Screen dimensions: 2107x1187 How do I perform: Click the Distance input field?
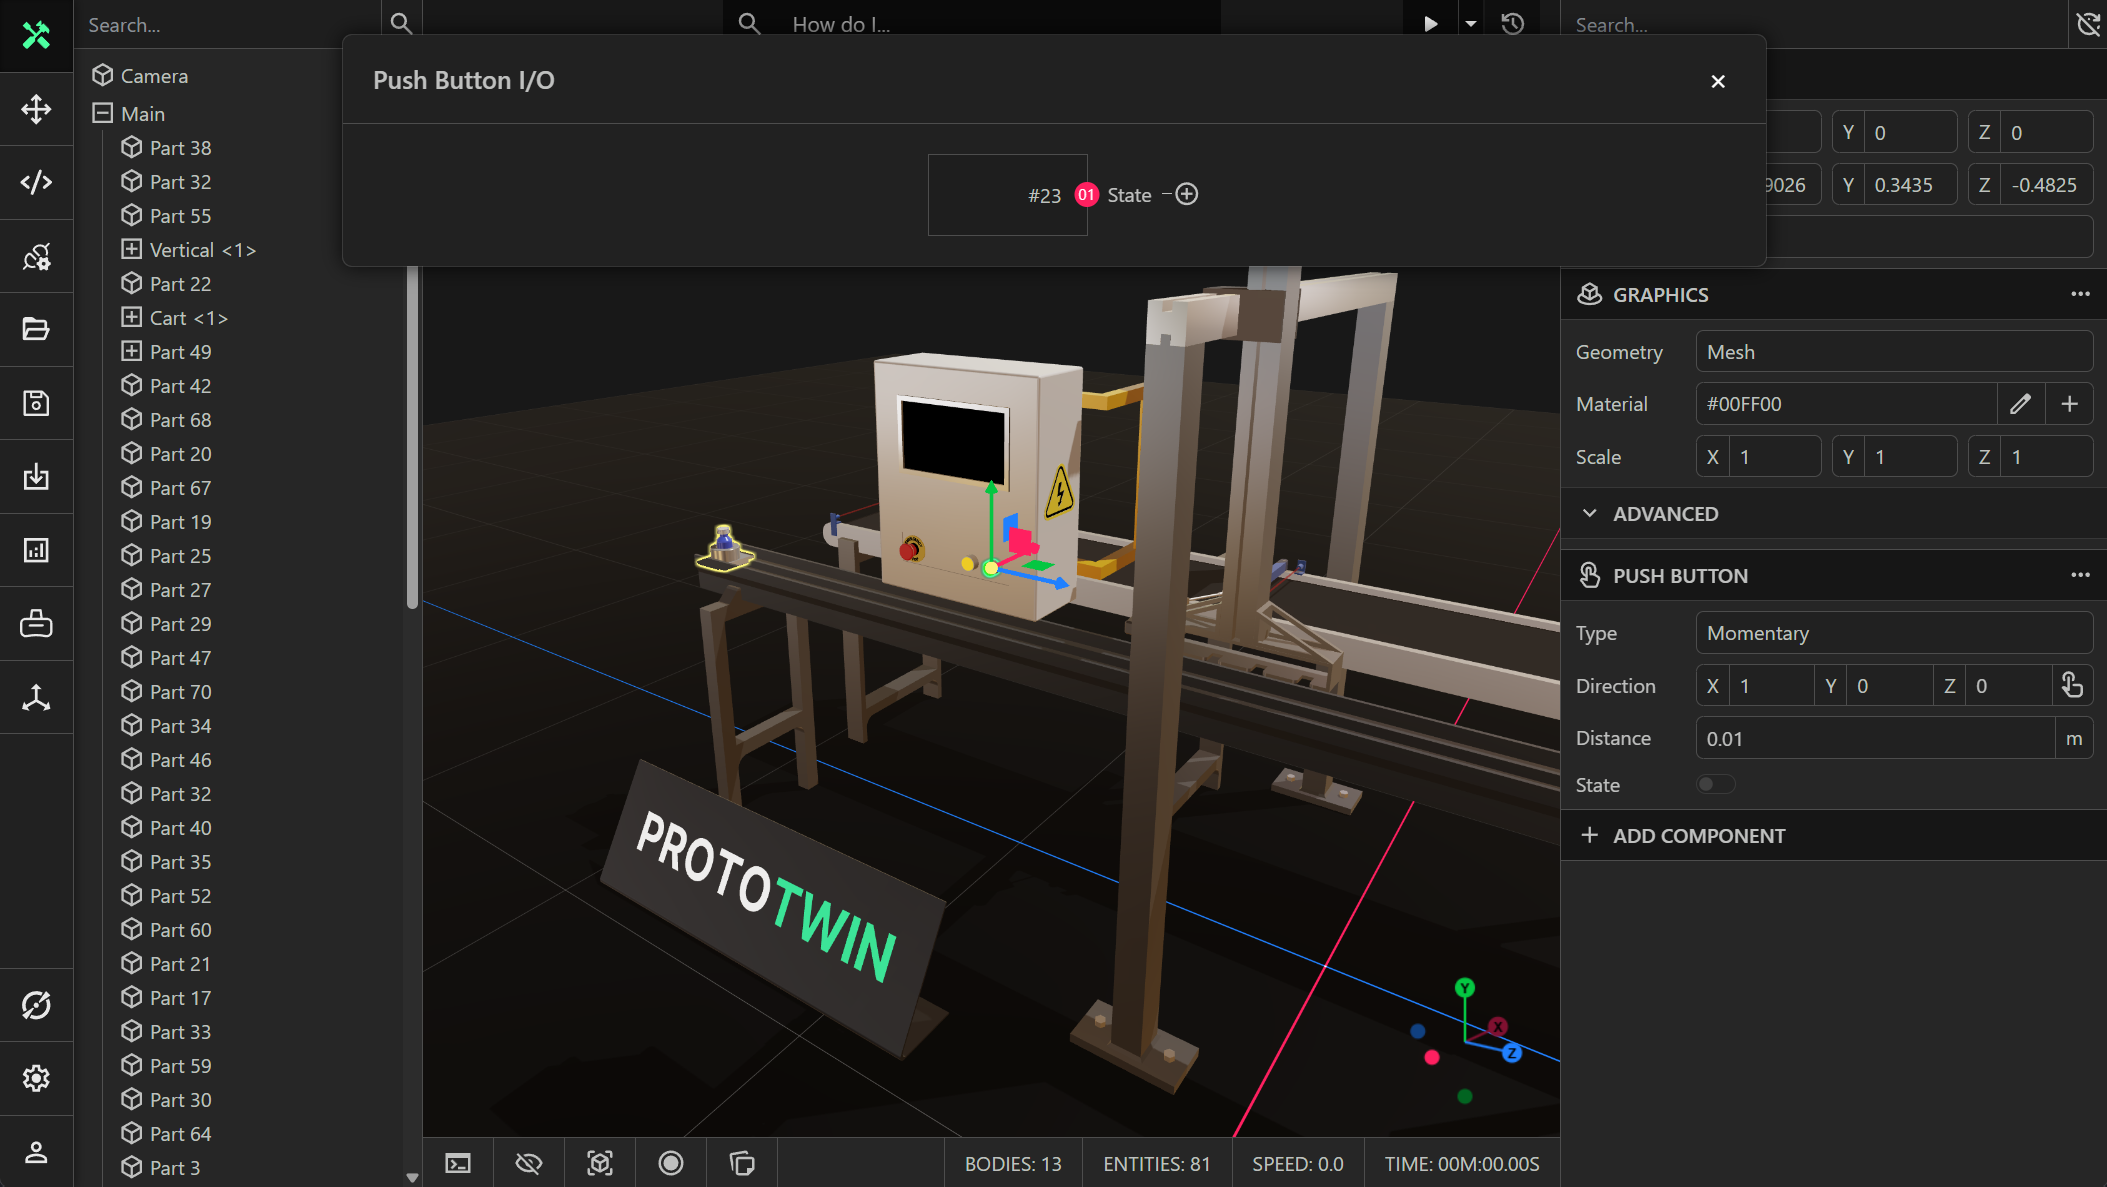(x=1874, y=739)
